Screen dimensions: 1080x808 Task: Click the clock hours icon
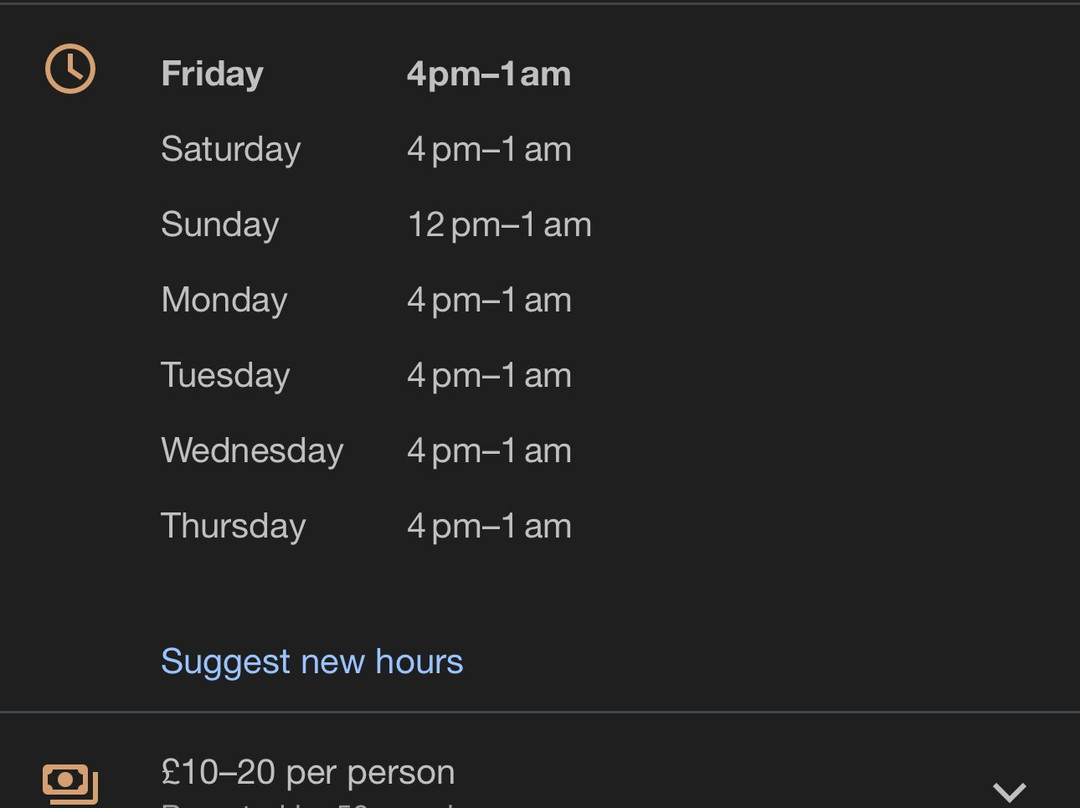click(x=70, y=69)
